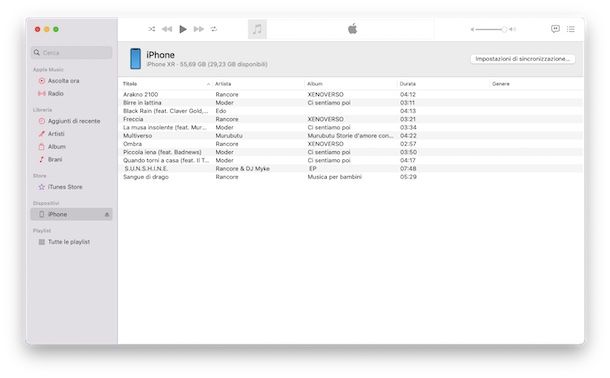
Task: Select iPhone device in the sidebar
Action: (72, 214)
